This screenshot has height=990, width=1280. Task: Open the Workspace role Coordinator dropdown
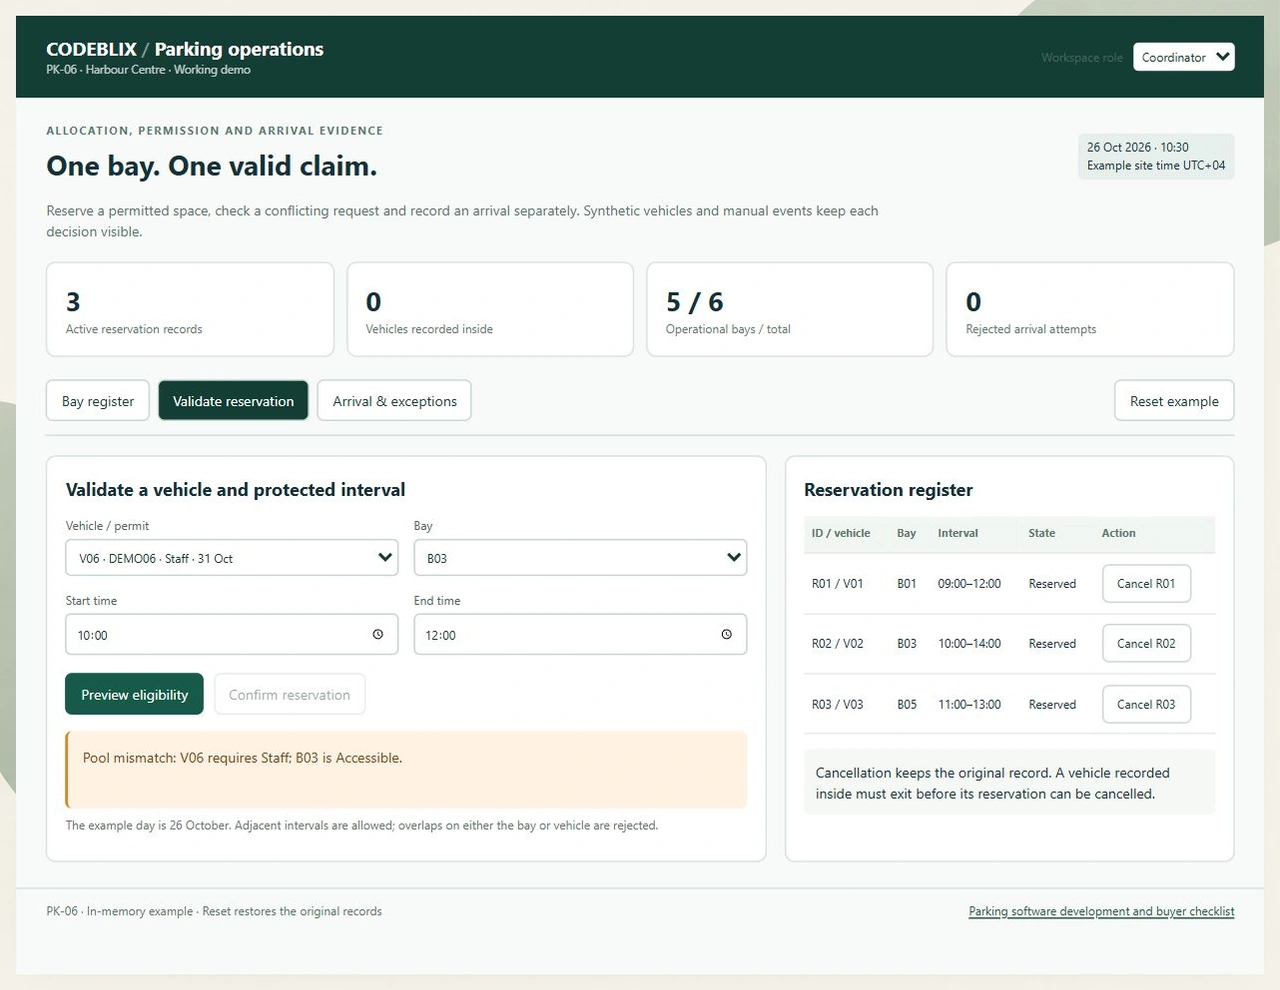click(x=1184, y=57)
